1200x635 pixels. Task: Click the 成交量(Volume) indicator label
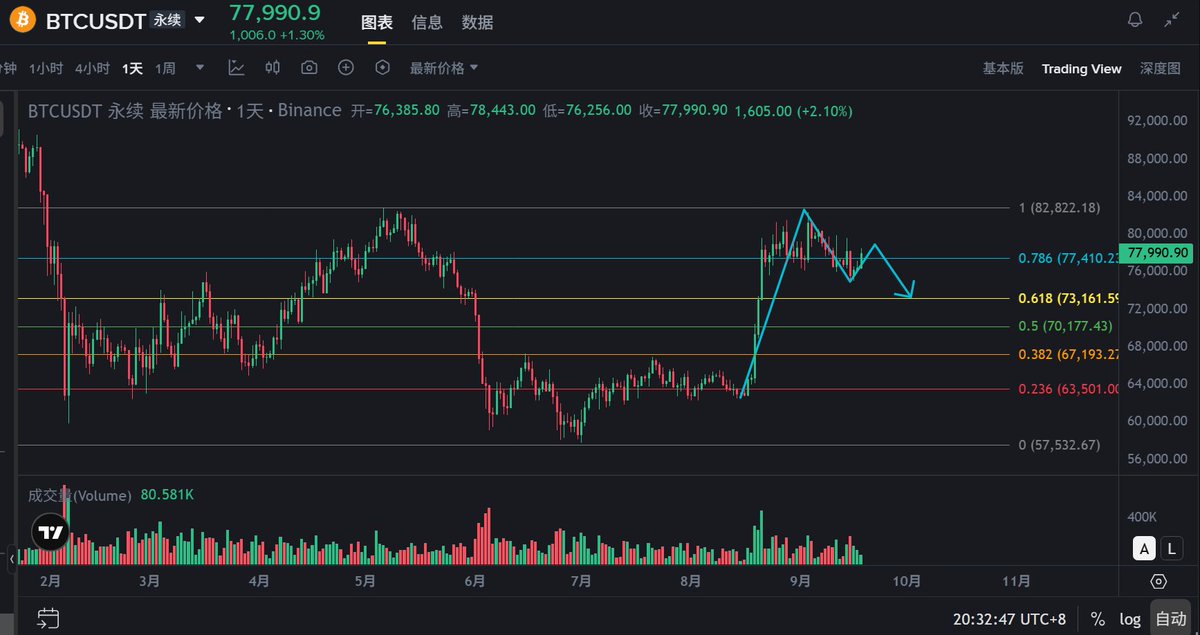click(x=80, y=495)
